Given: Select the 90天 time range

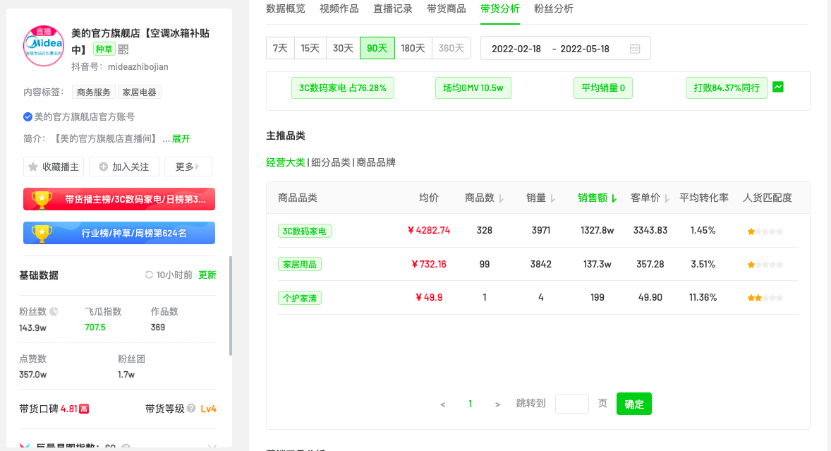Looking at the screenshot, I should click(x=377, y=48).
